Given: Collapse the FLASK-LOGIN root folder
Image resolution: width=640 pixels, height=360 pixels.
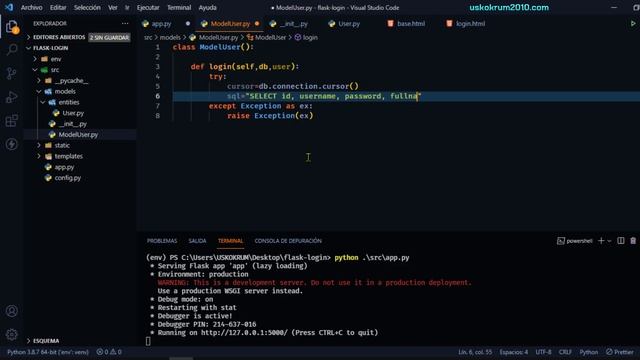Looking at the screenshot, I should click(x=51, y=48).
